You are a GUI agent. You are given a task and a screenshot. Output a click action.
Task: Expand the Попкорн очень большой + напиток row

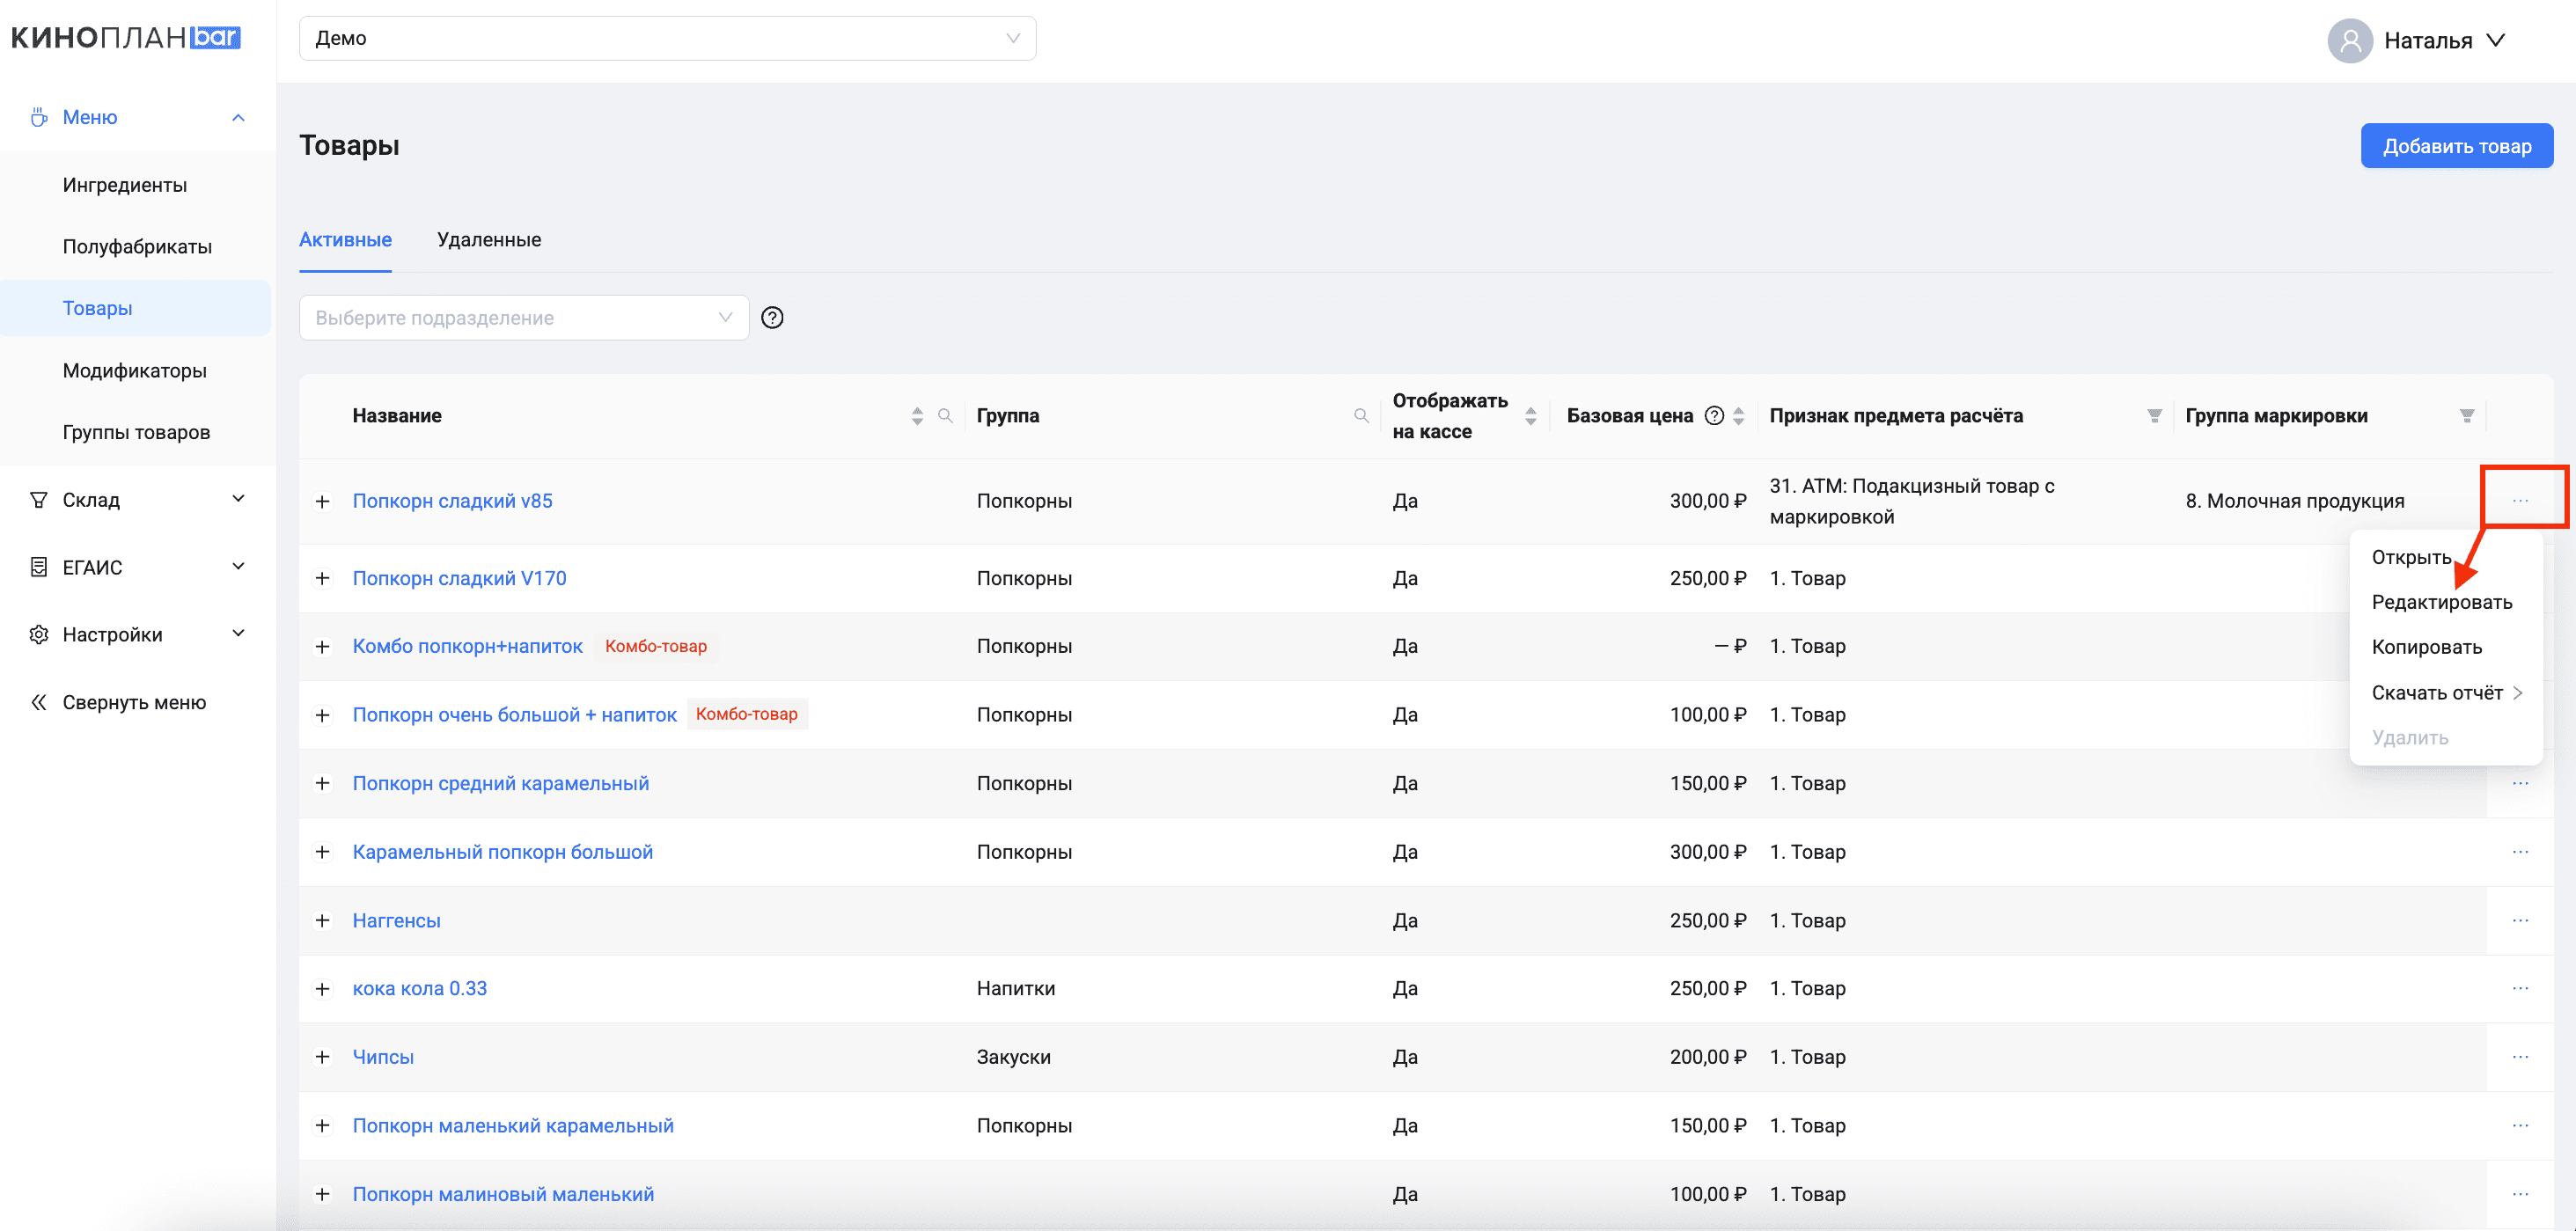click(322, 716)
